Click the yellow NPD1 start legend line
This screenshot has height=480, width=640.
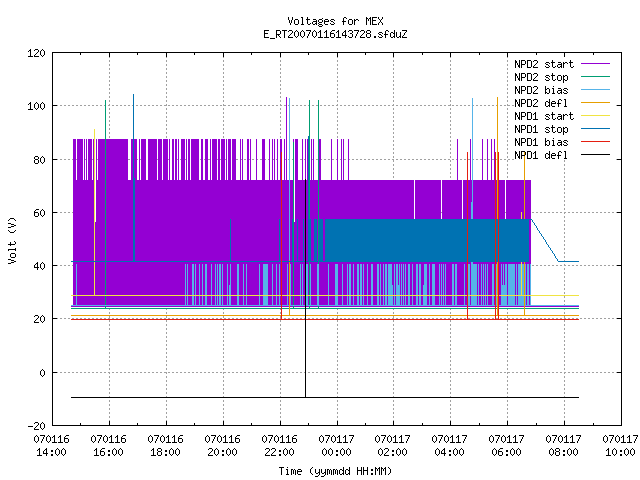pyautogui.click(x=595, y=116)
